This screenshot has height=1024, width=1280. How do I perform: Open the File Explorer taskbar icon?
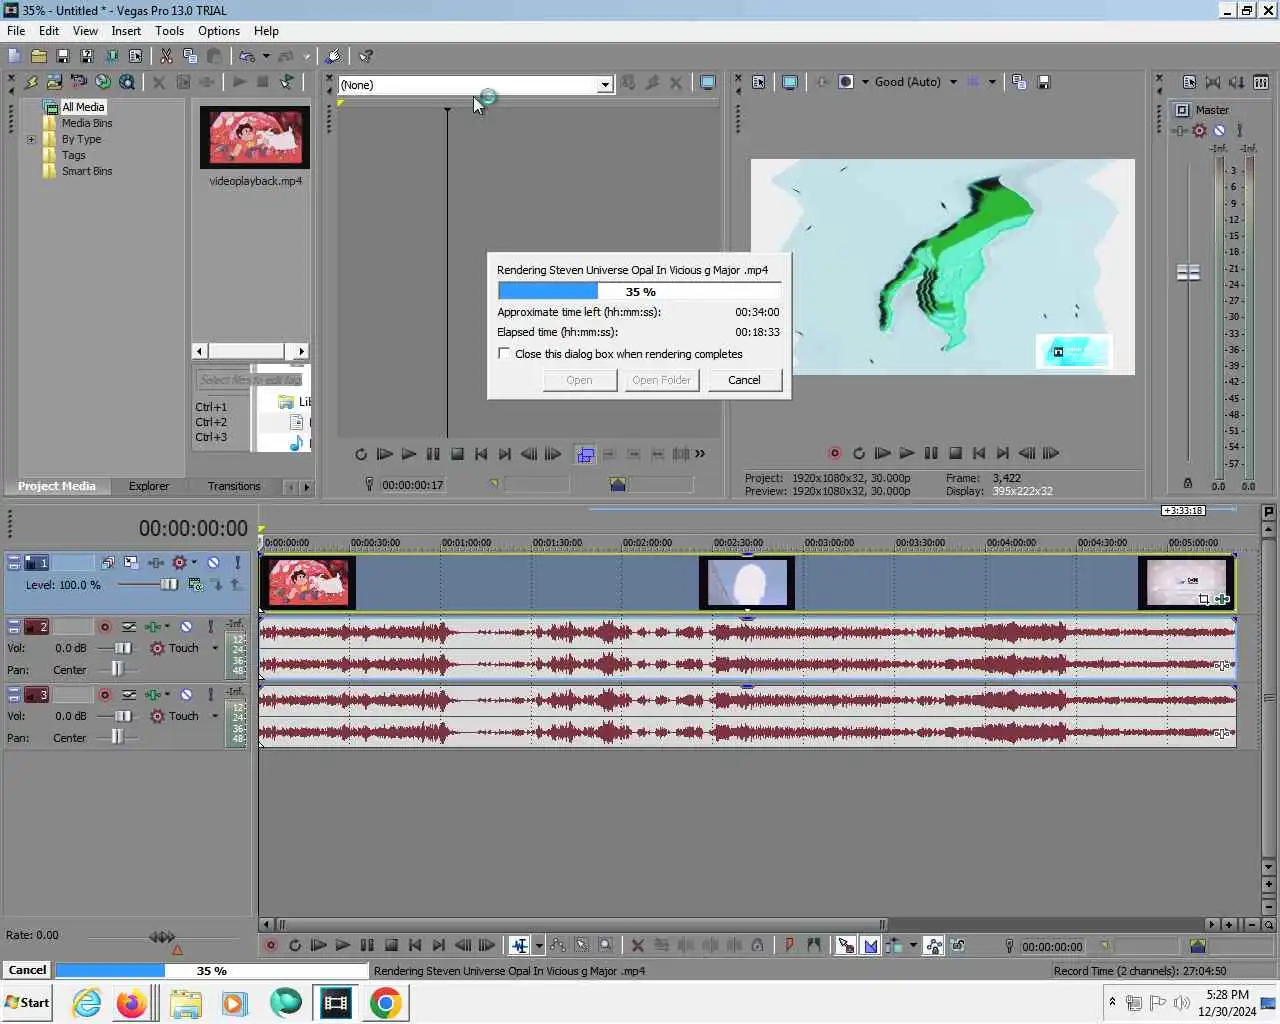185,1002
